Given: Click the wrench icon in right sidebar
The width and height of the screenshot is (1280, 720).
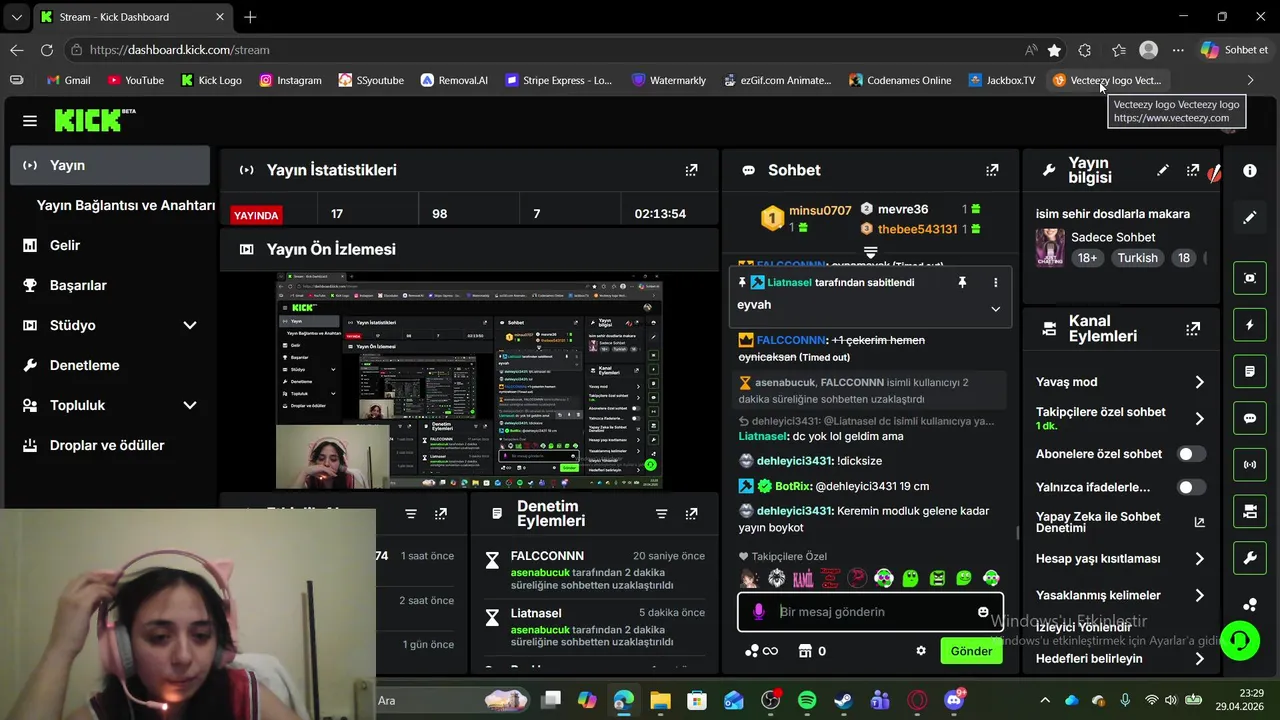Looking at the screenshot, I should tap(1250, 558).
